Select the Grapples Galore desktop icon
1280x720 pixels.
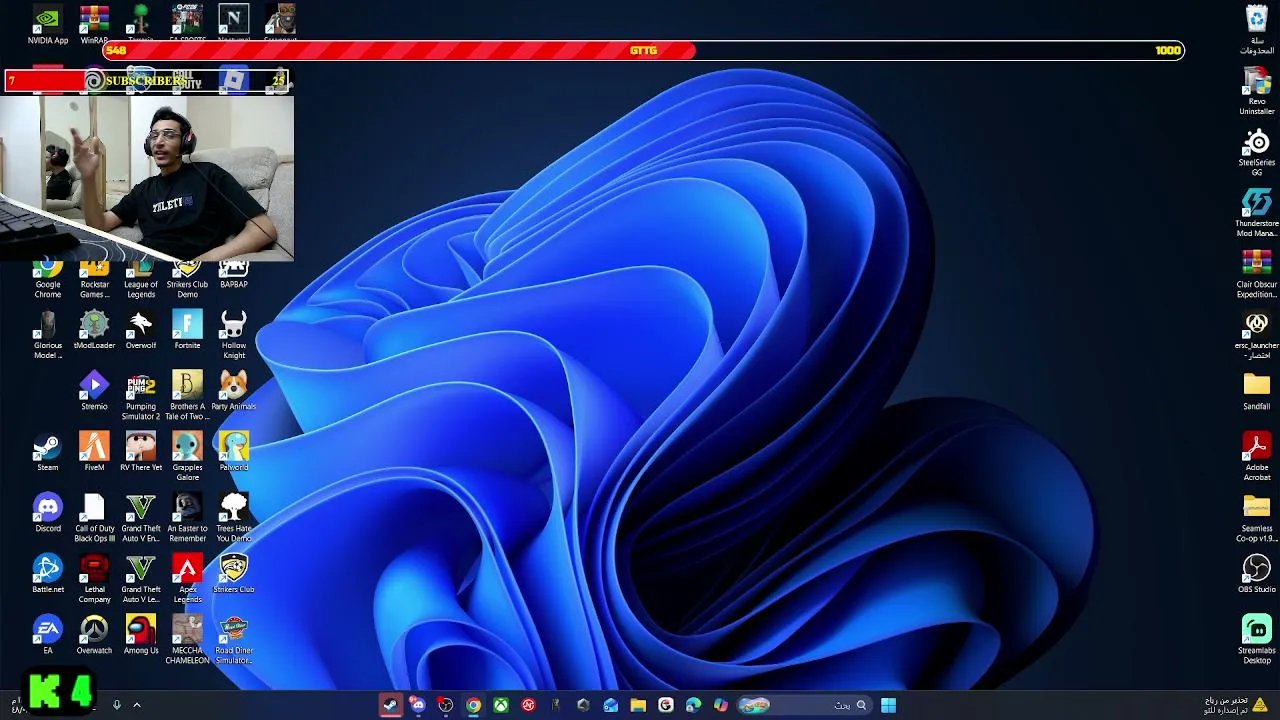click(x=187, y=457)
